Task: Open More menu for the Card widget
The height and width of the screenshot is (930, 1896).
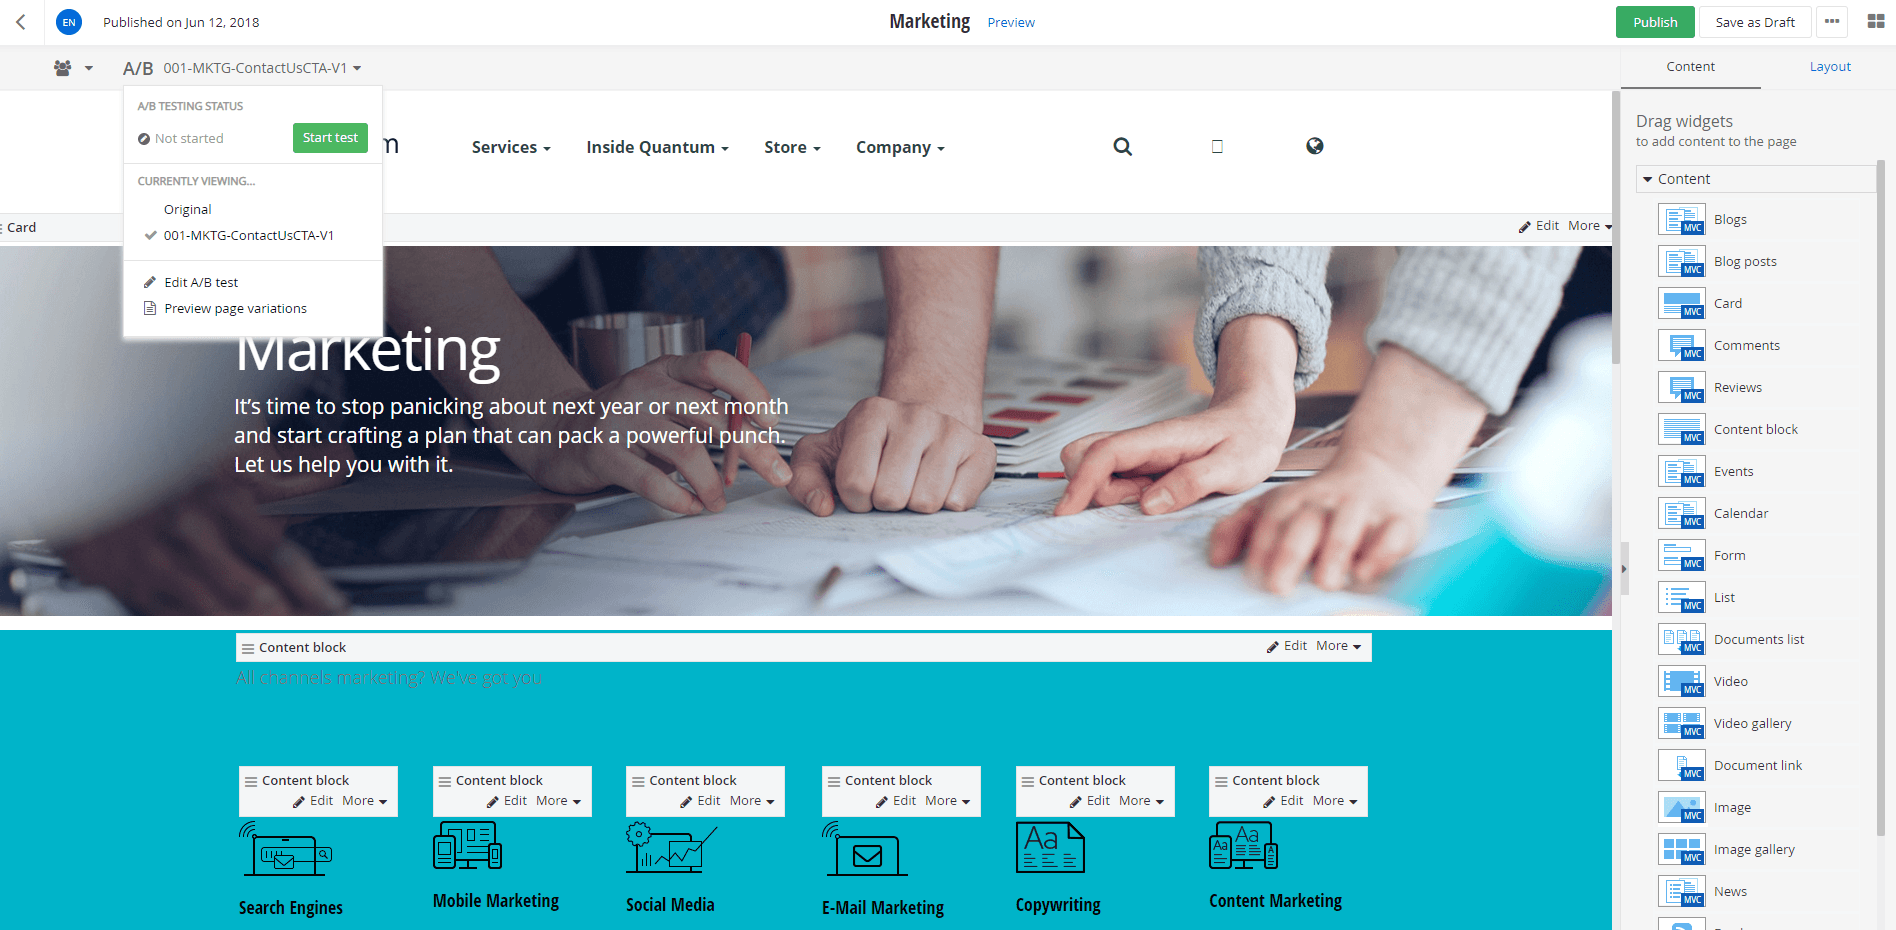Action: click(x=1589, y=226)
